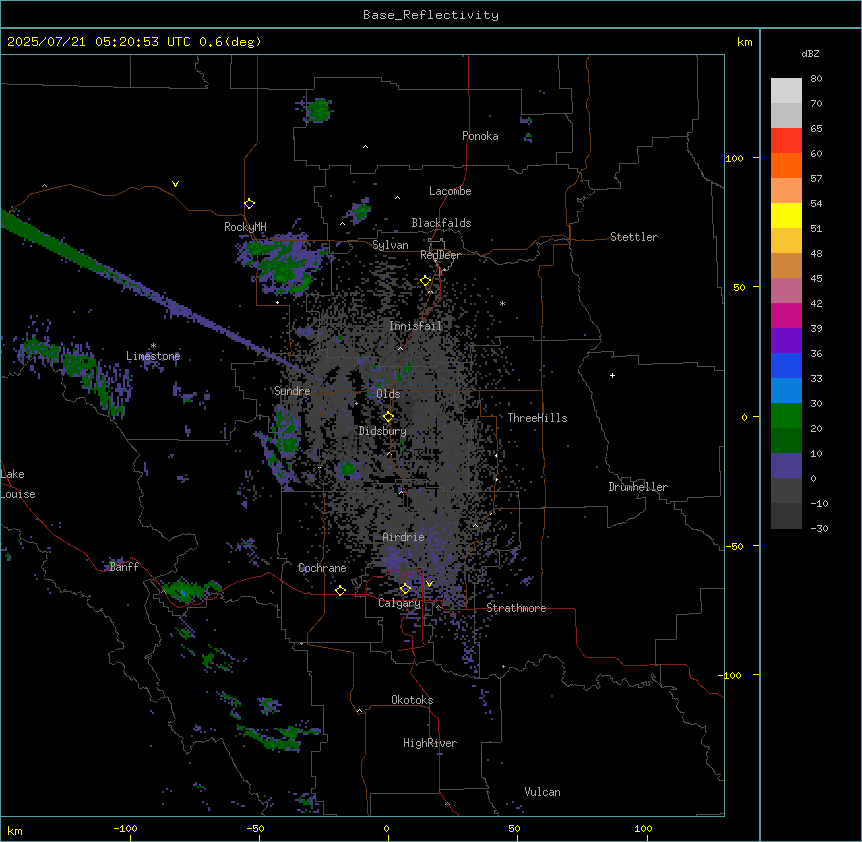
Task: Click the asterisk marker east of Innisfail
Action: pyautogui.click(x=502, y=303)
